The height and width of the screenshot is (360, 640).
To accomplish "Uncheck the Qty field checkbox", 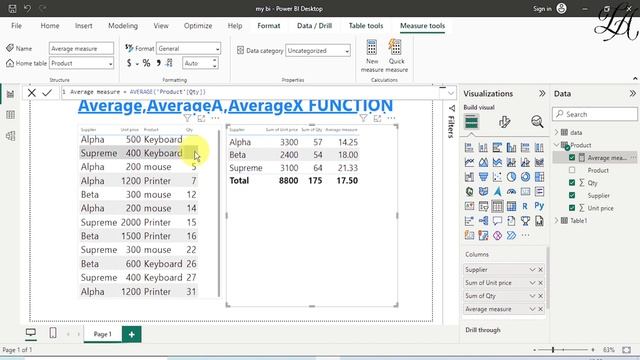I will tap(572, 183).
